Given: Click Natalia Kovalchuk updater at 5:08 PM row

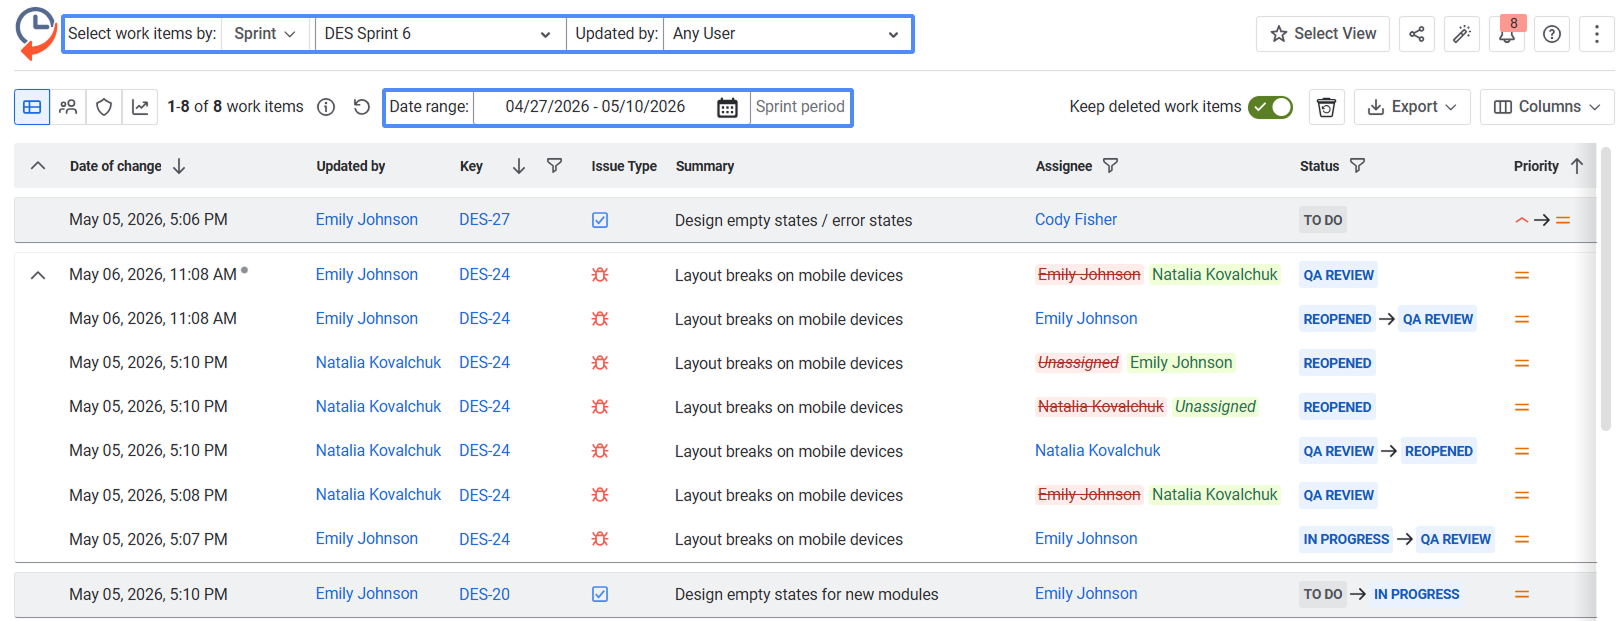Looking at the screenshot, I should point(378,495).
